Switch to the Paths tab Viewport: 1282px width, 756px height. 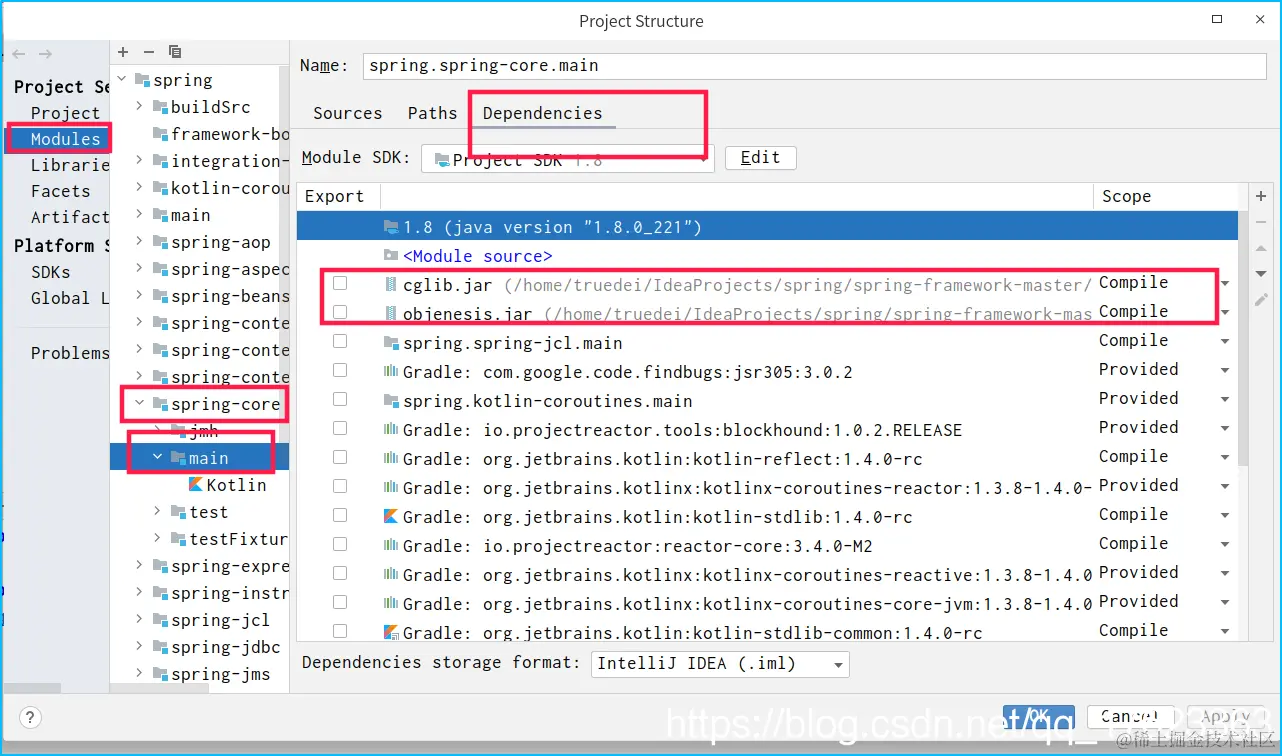432,113
